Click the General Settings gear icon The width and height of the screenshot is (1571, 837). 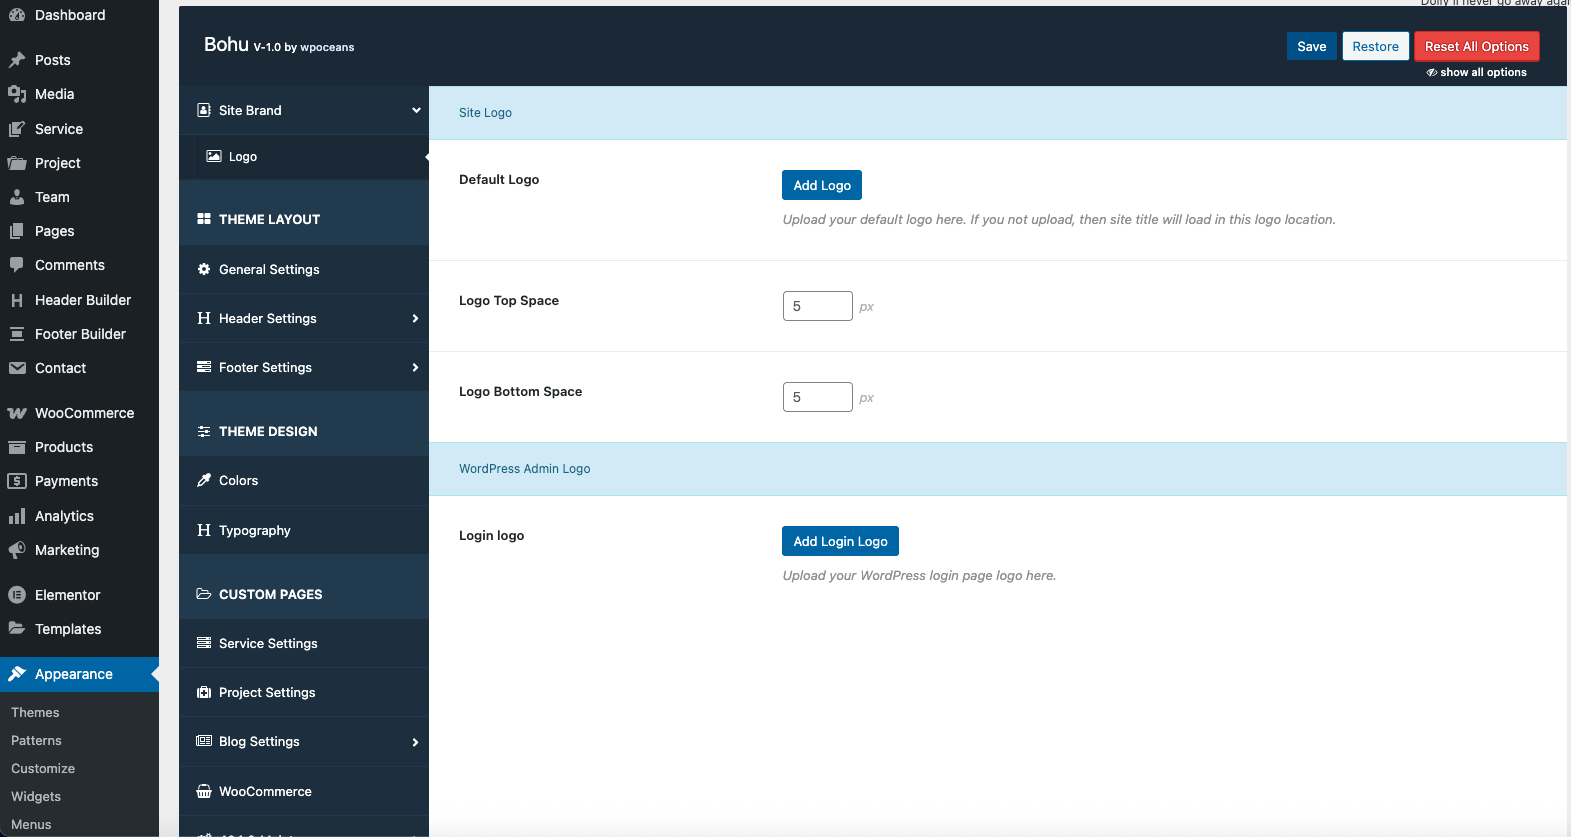click(204, 270)
